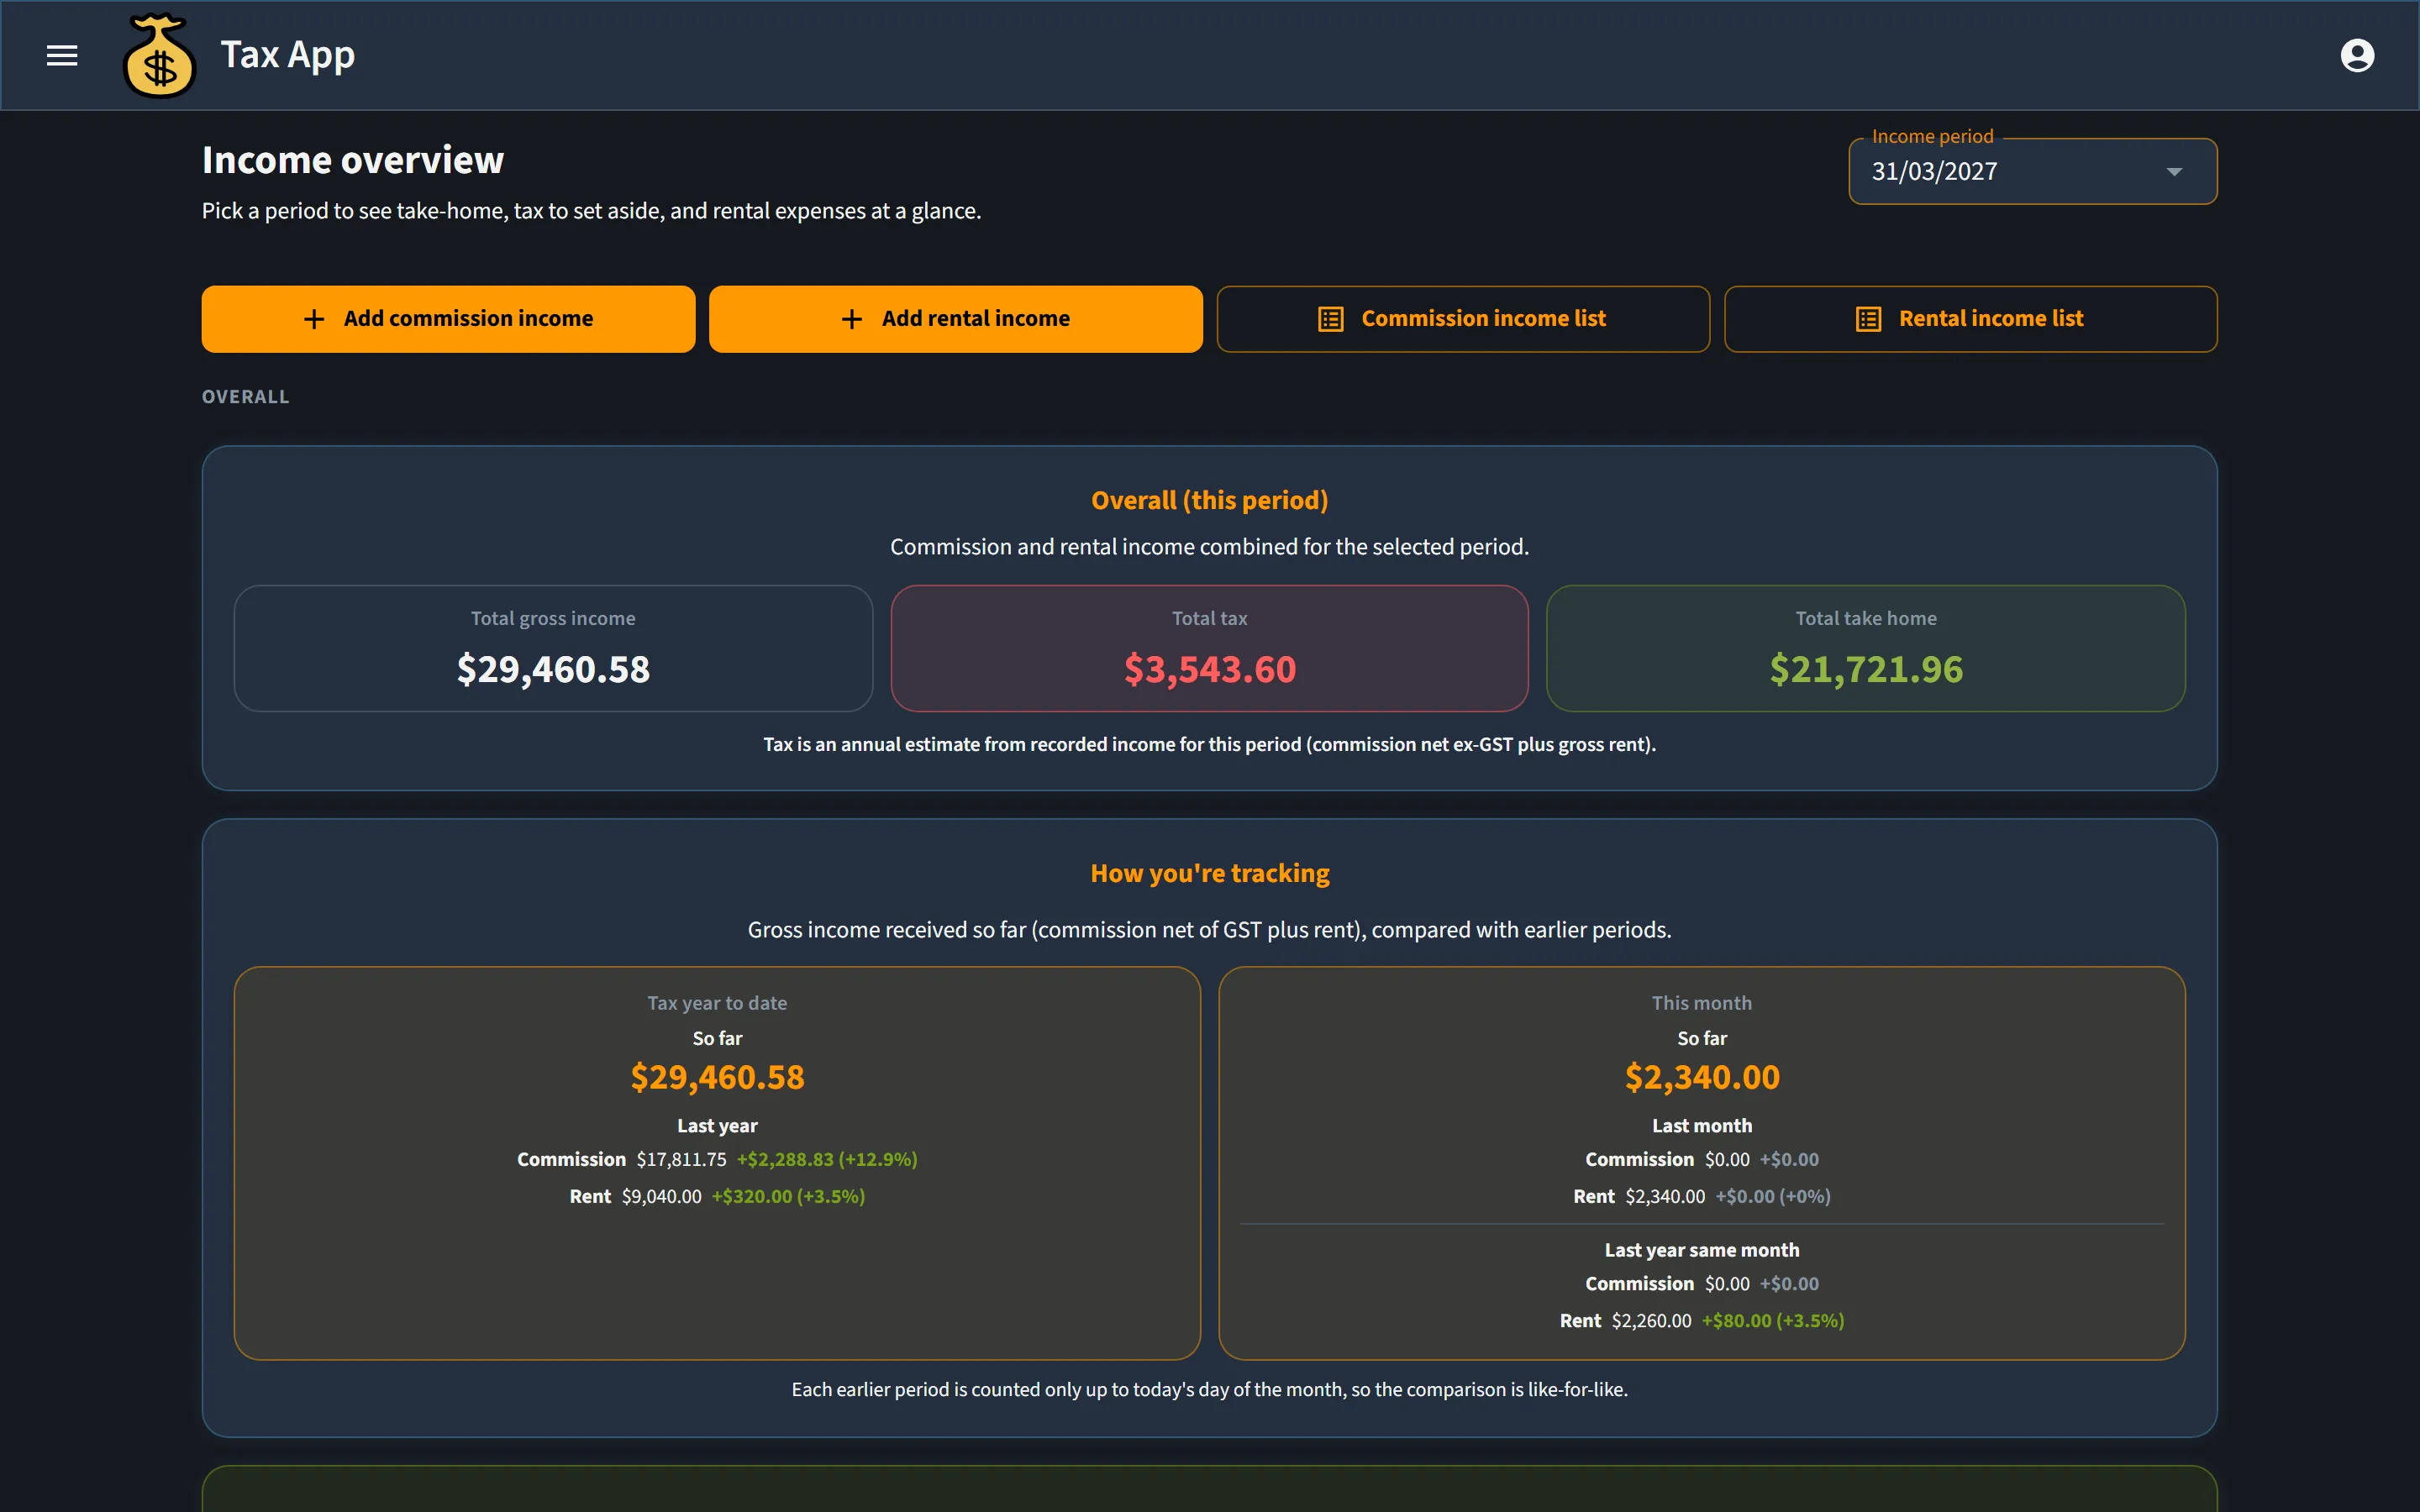This screenshot has width=2420, height=1512.
Task: Click the Income overview heading
Action: [353, 160]
